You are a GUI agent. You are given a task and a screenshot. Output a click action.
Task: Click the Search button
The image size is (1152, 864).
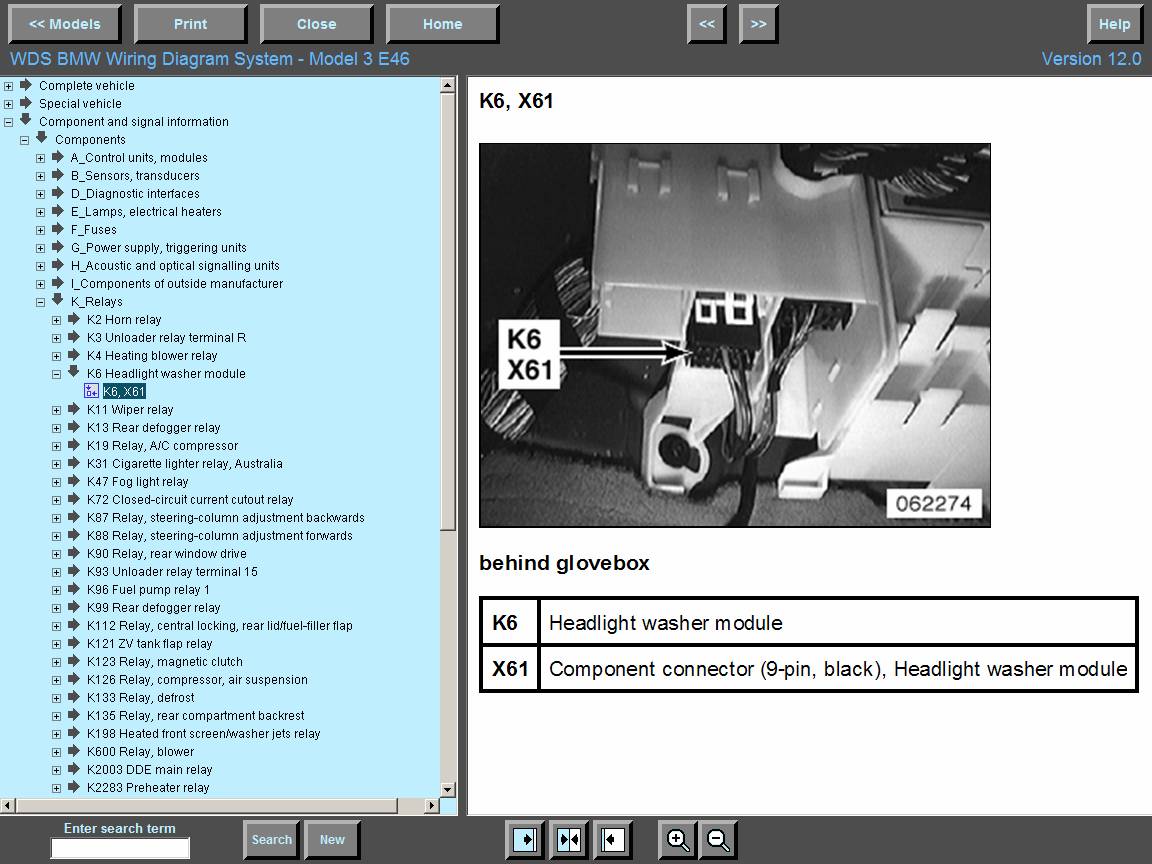coord(272,840)
